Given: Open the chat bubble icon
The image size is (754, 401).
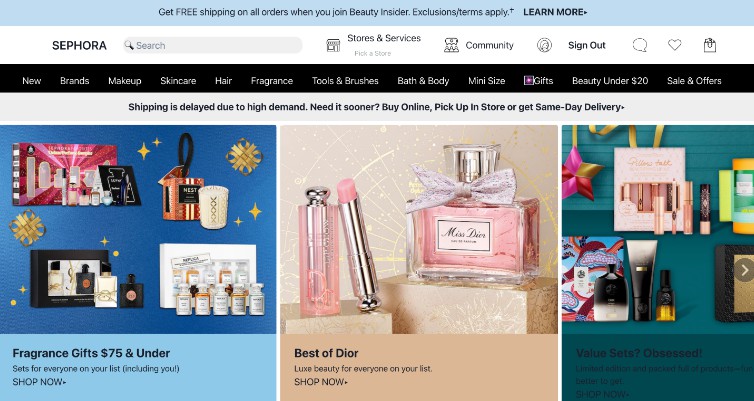Looking at the screenshot, I should 640,45.
